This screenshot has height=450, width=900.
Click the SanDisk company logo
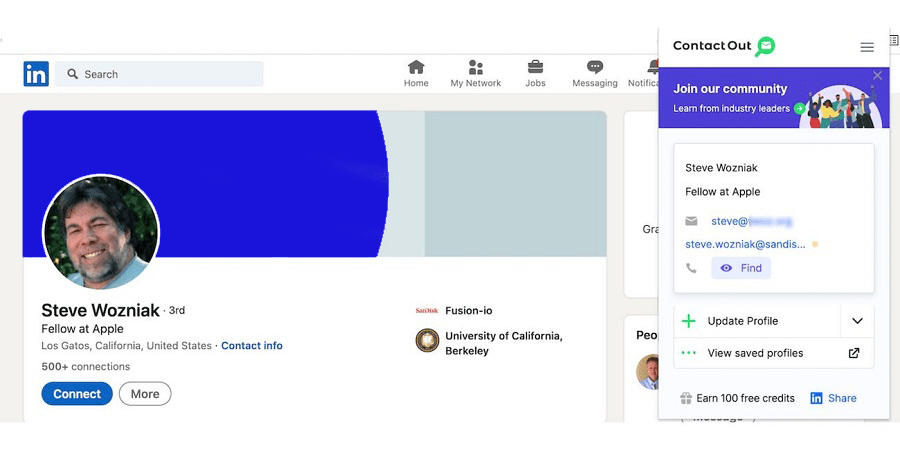[426, 311]
